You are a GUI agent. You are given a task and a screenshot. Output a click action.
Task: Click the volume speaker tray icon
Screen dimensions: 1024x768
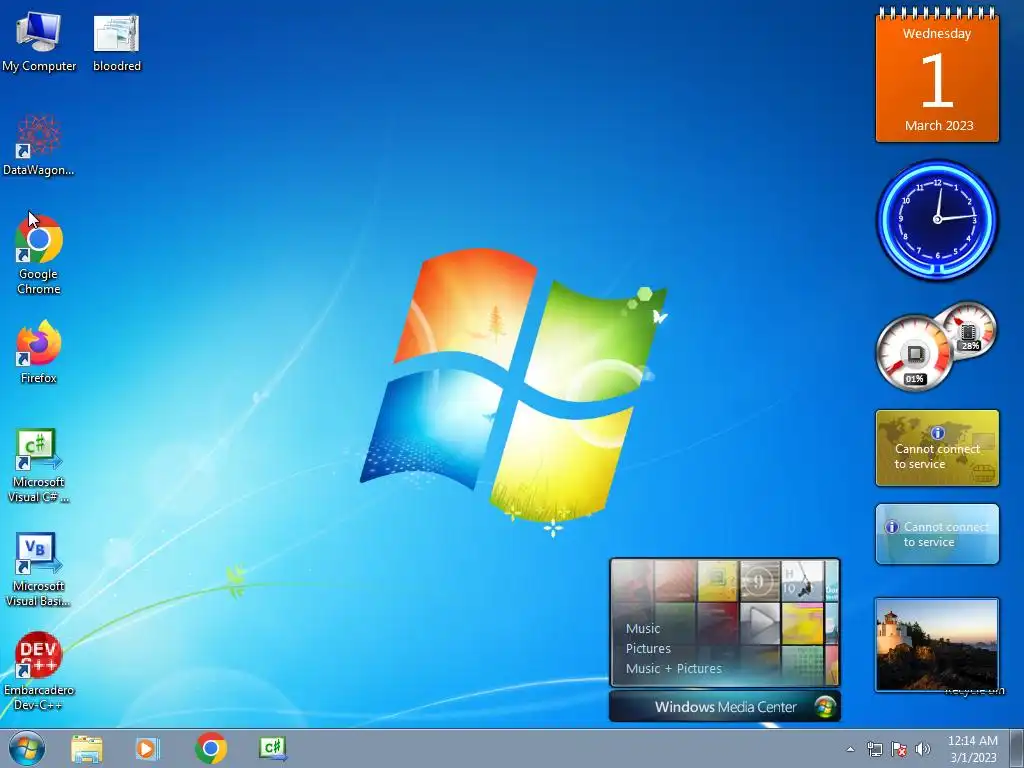click(923, 749)
